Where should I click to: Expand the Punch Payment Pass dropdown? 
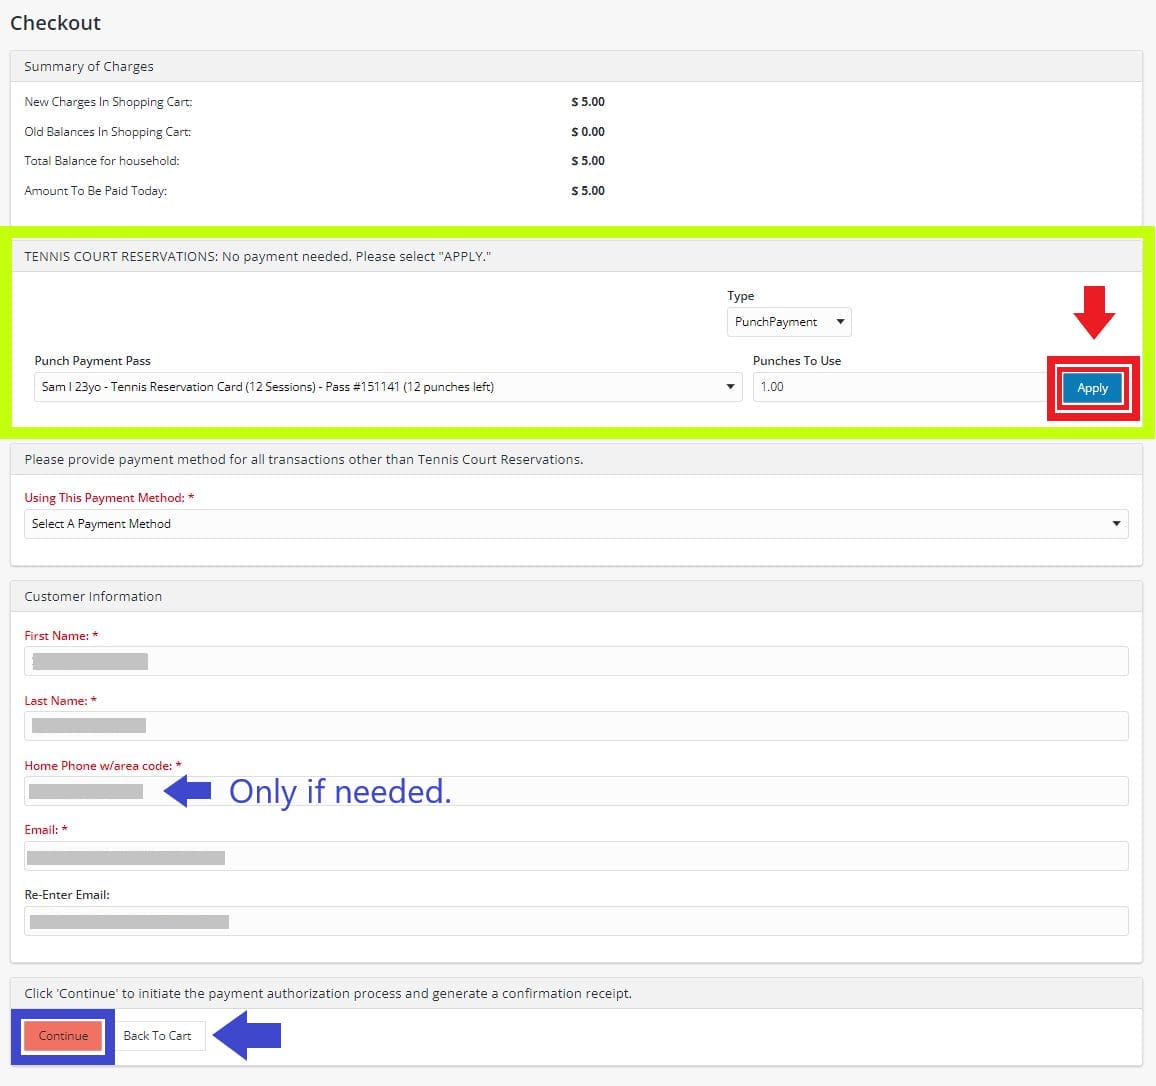tap(388, 387)
